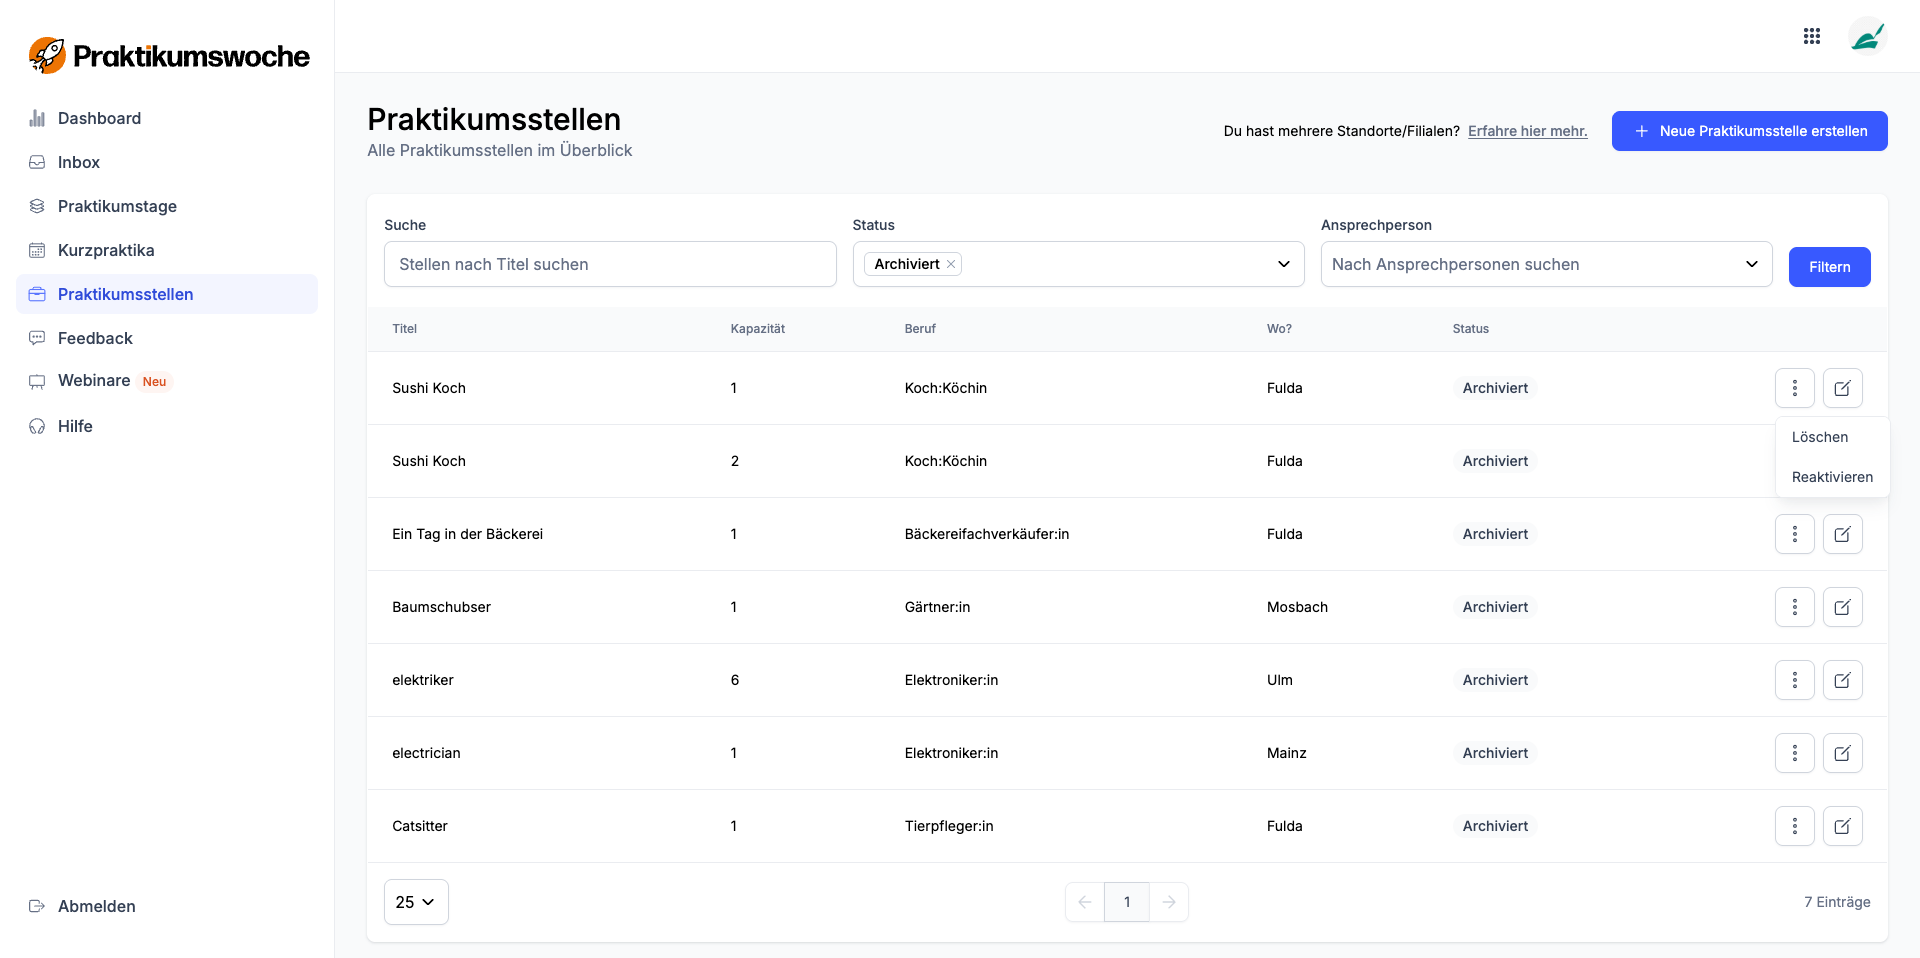The image size is (1920, 958).
Task: Click edit icon for Ein Tag in der Bäckerei
Action: [1842, 534]
